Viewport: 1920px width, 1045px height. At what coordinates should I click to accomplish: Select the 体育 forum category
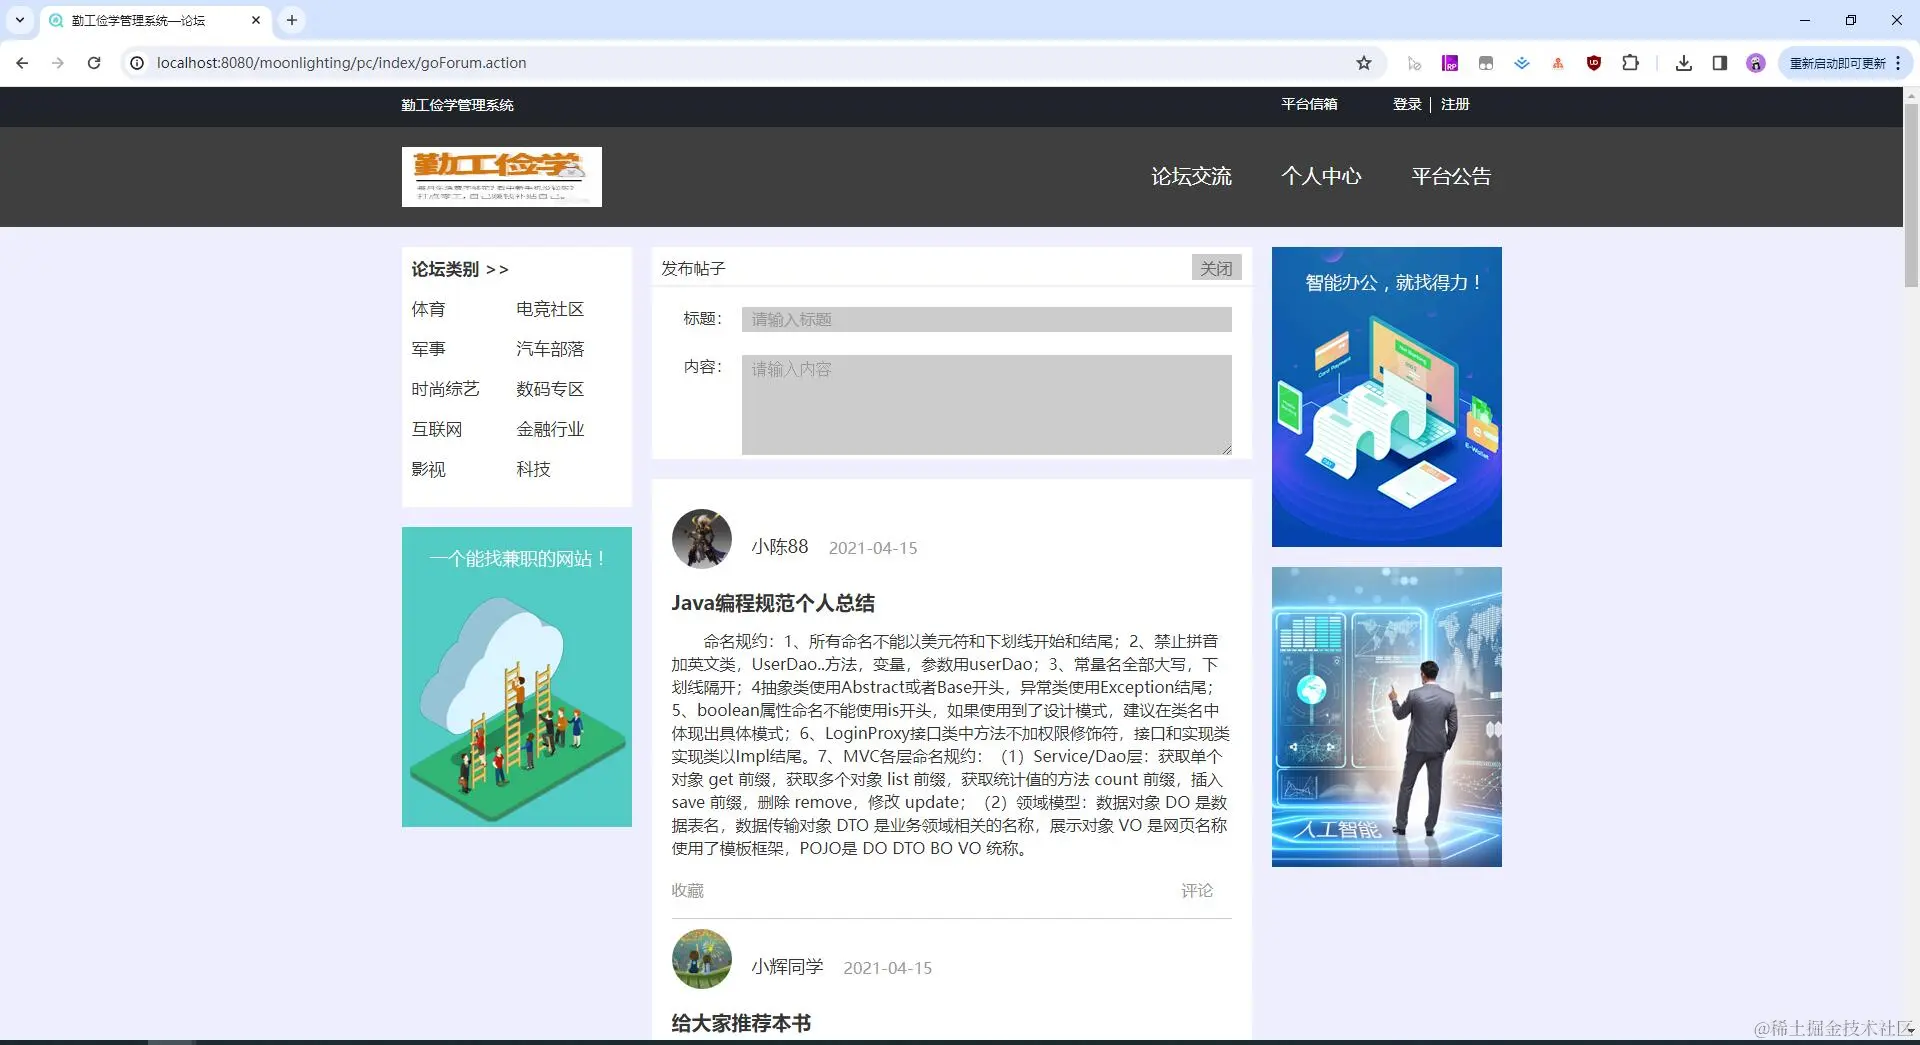click(428, 309)
